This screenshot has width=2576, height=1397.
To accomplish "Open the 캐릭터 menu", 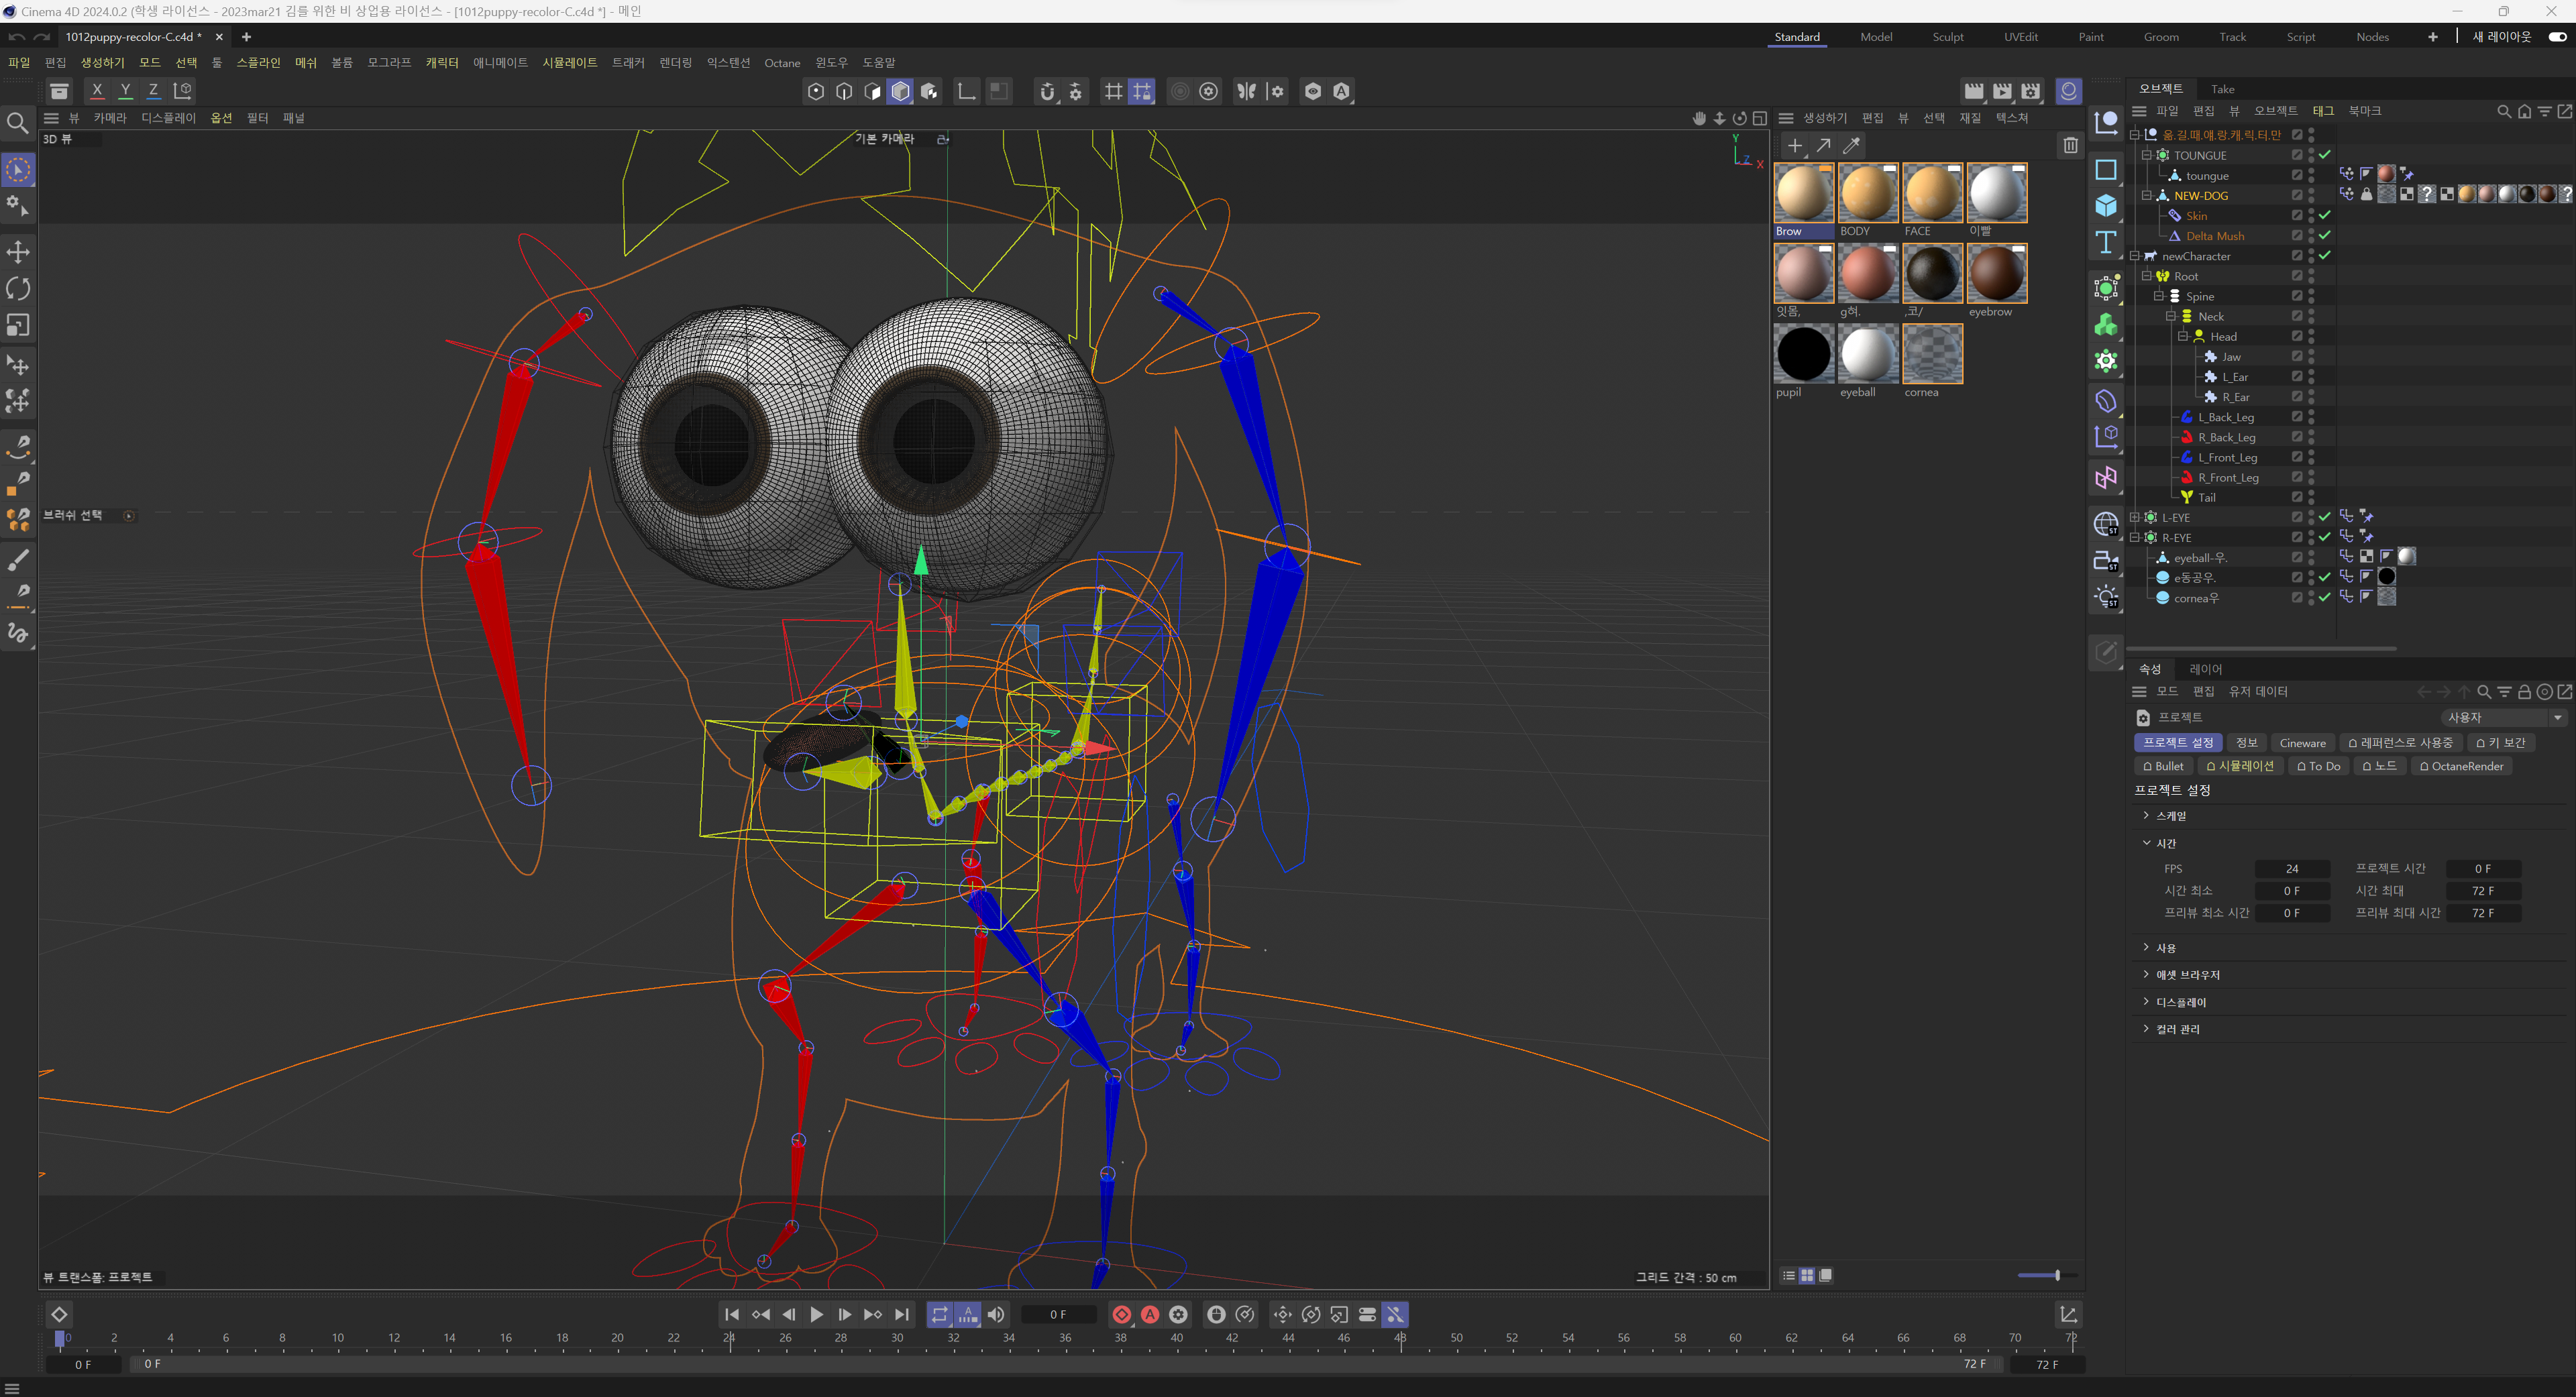I will 442,62.
